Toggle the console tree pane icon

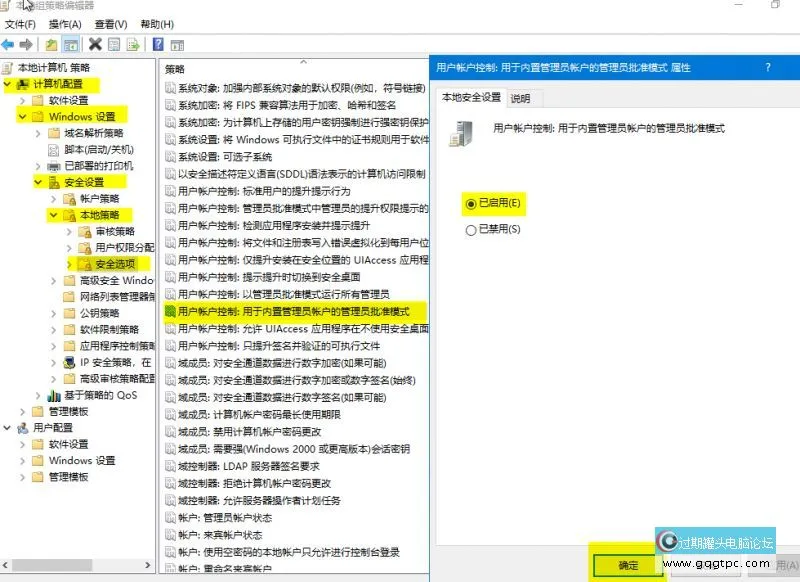pyautogui.click(x=72, y=45)
